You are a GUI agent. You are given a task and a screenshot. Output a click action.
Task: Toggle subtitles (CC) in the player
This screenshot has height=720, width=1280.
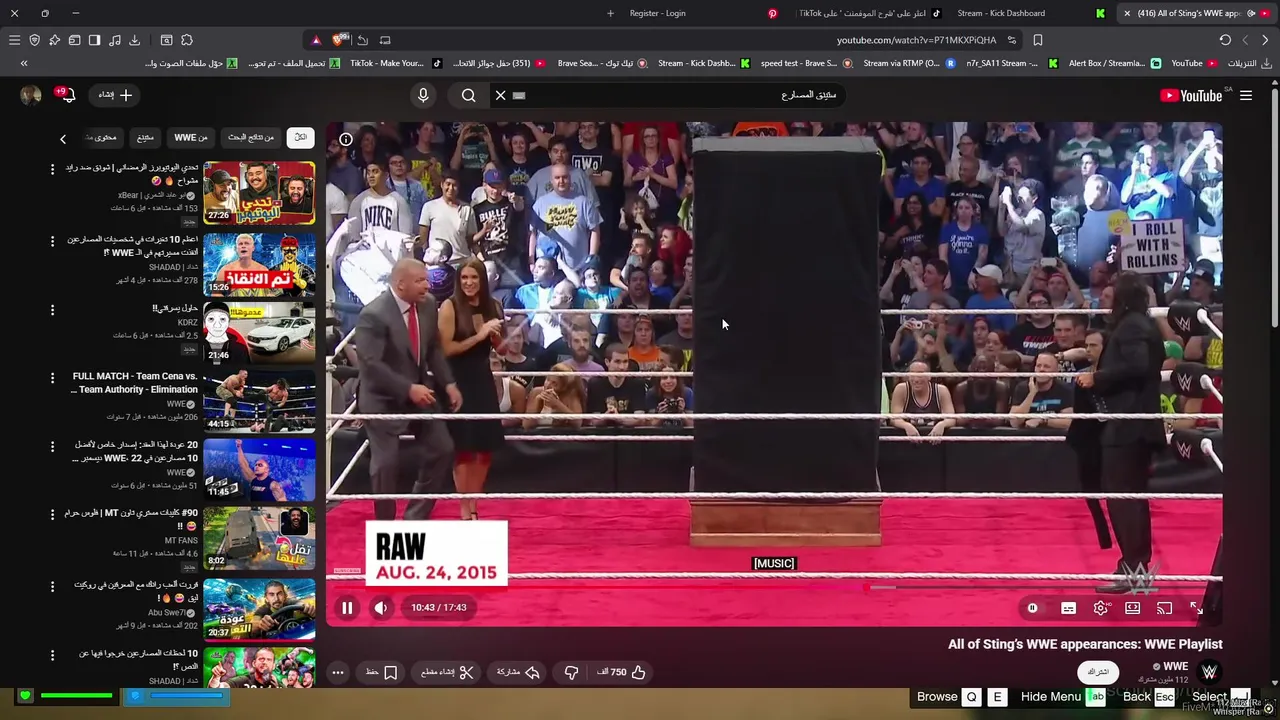(1068, 608)
